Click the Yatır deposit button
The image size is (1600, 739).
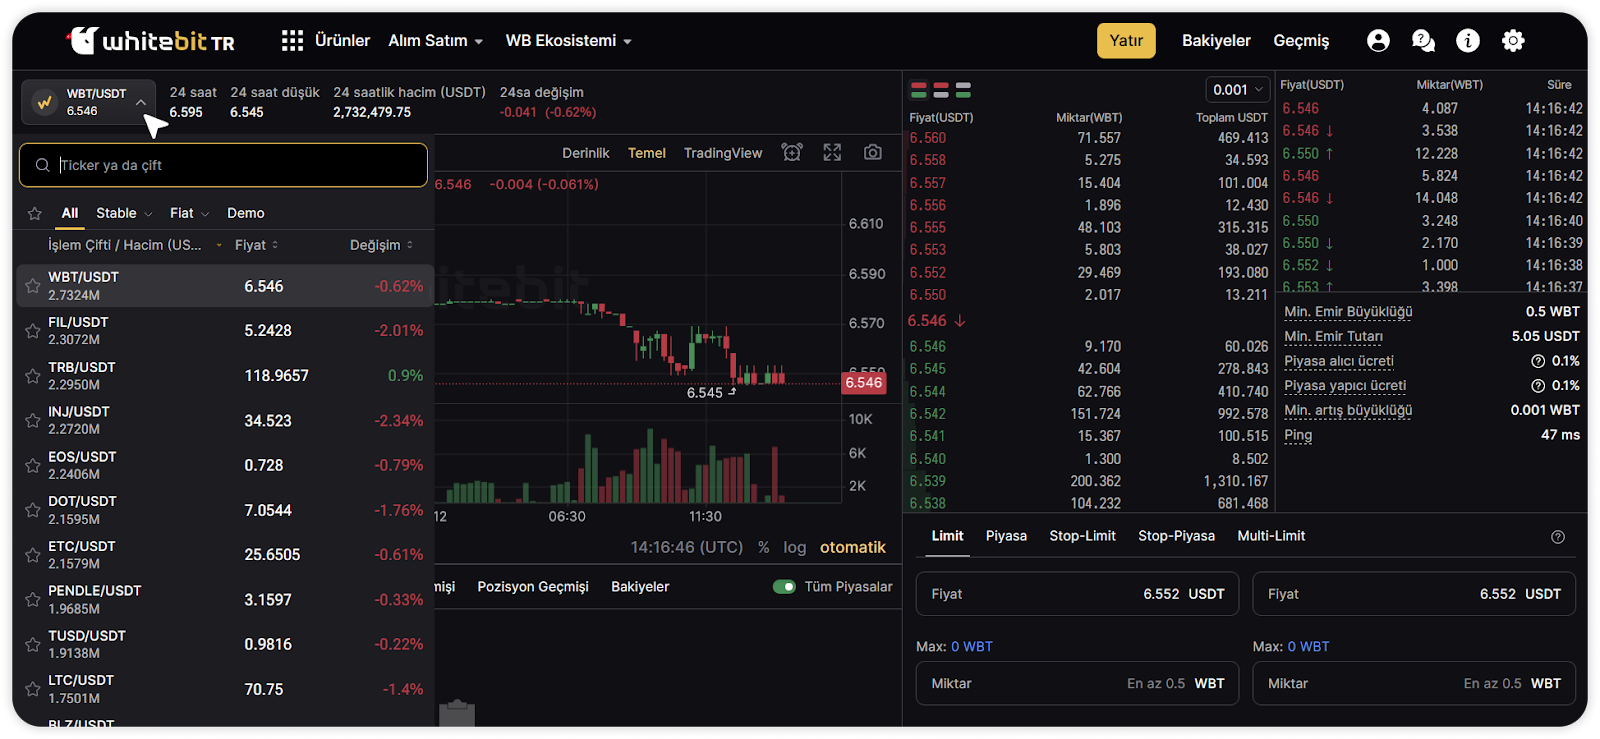[x=1126, y=41]
